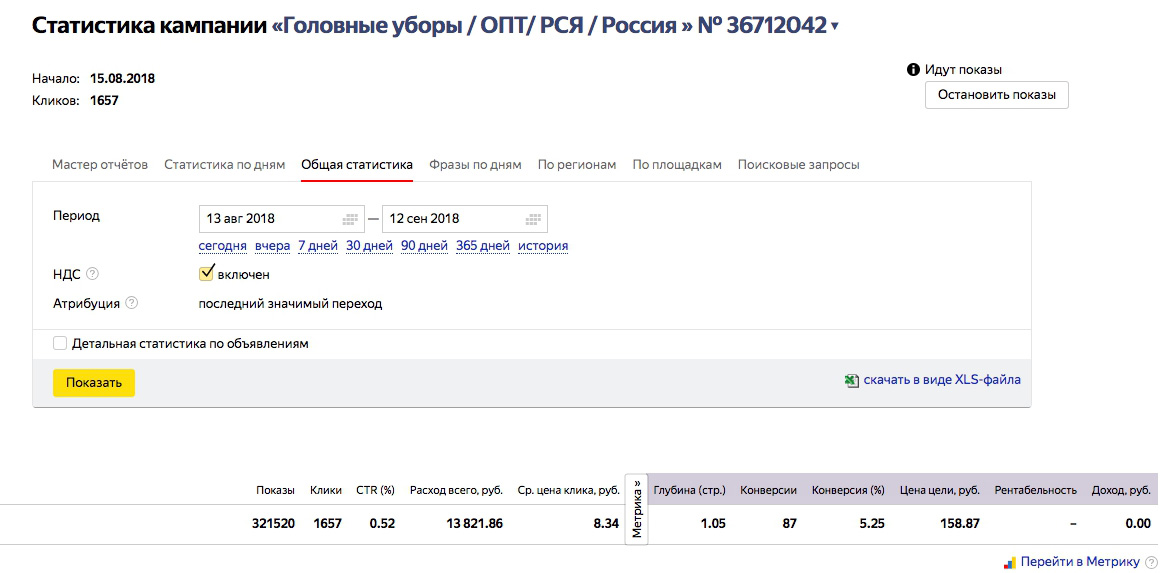
Task: Choose the 7 дней period link
Action: pyautogui.click(x=318, y=246)
